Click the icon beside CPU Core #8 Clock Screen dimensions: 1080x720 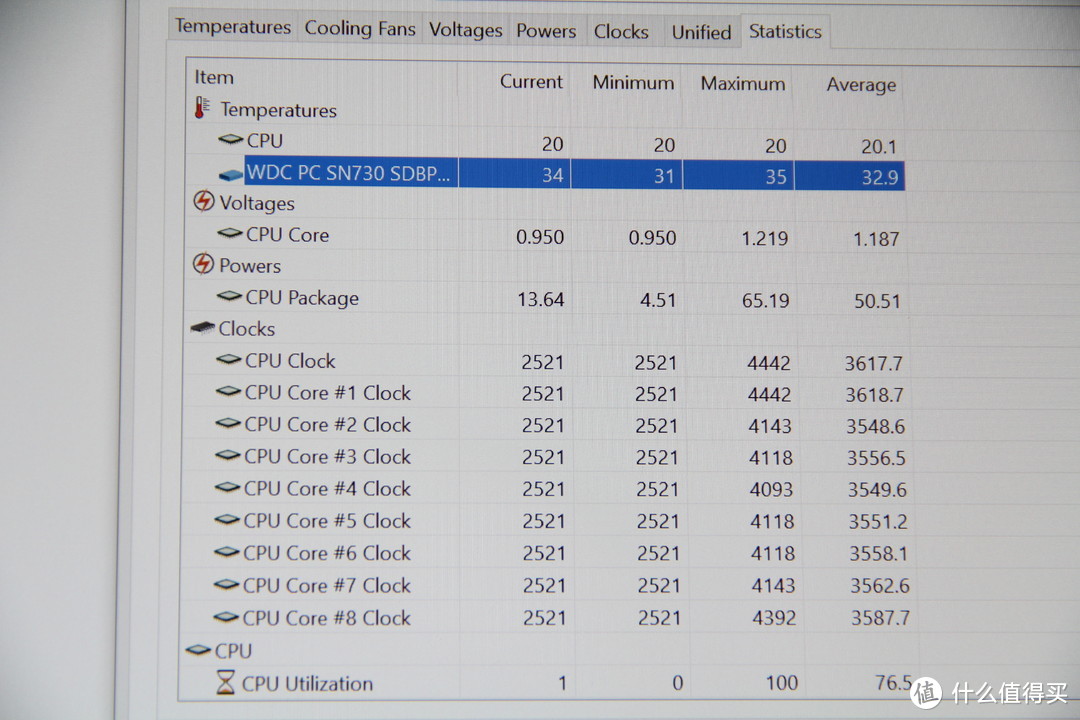[226, 617]
